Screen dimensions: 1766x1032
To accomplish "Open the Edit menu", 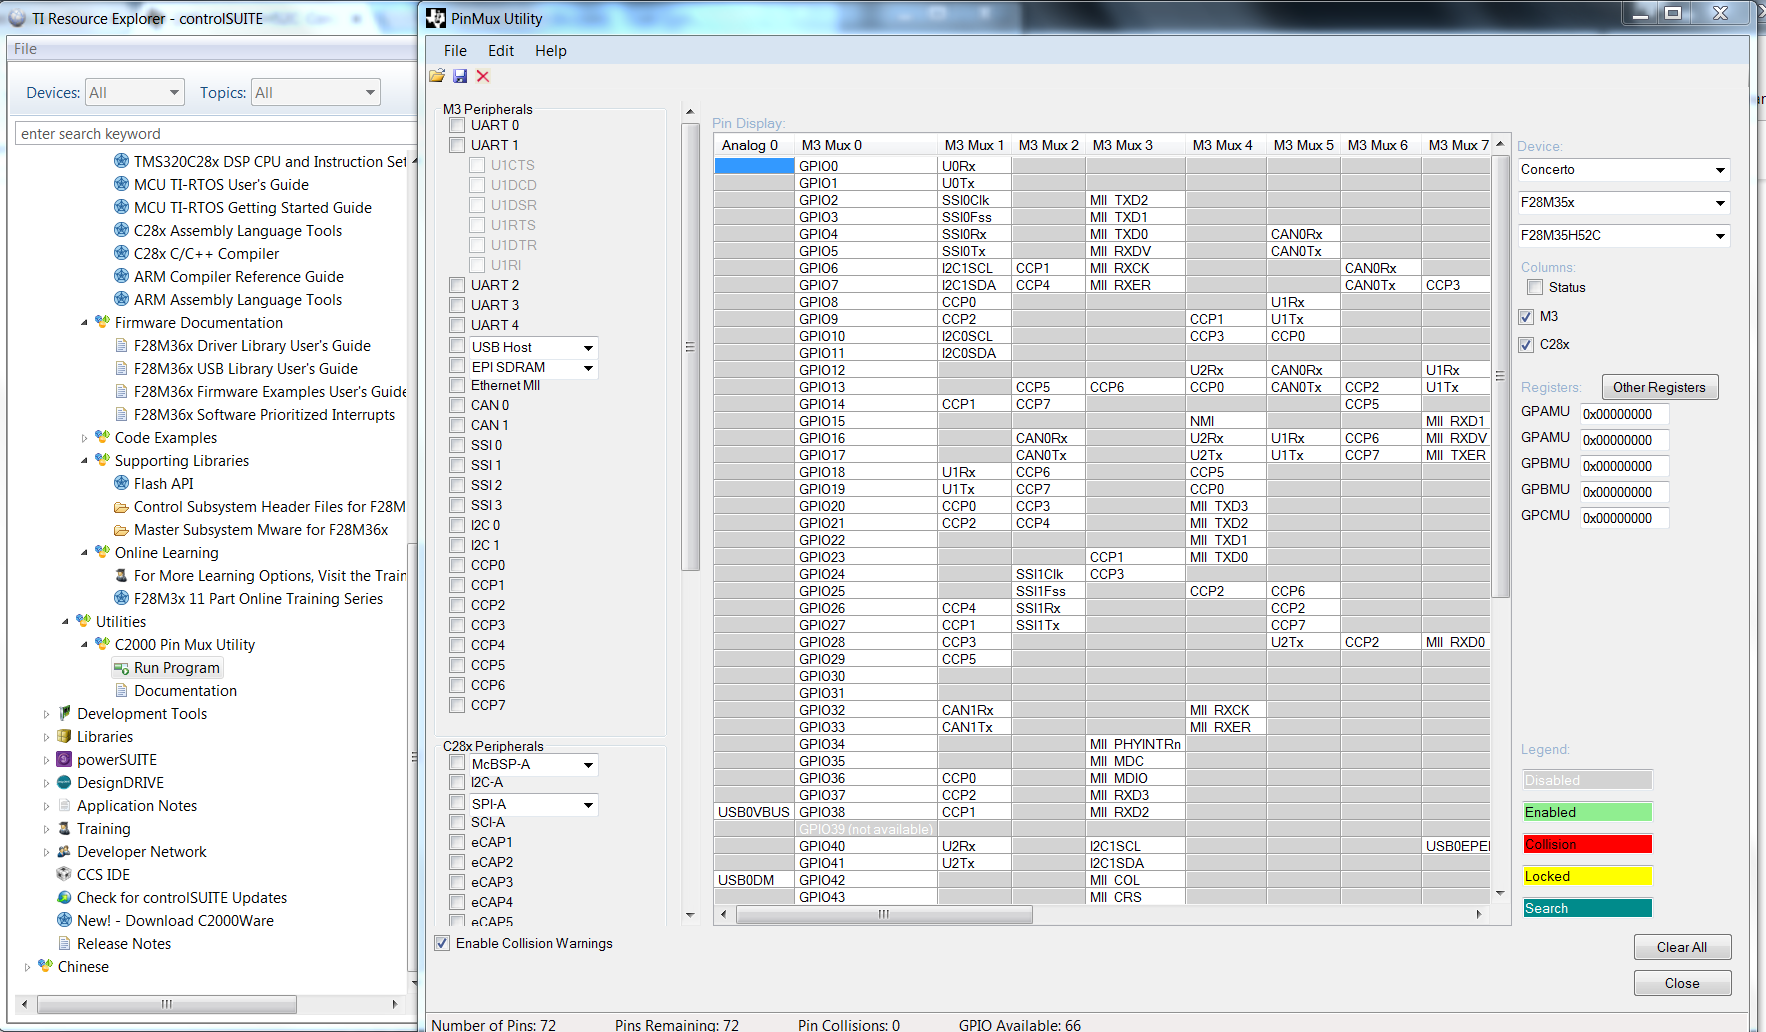I will pyautogui.click(x=500, y=50).
